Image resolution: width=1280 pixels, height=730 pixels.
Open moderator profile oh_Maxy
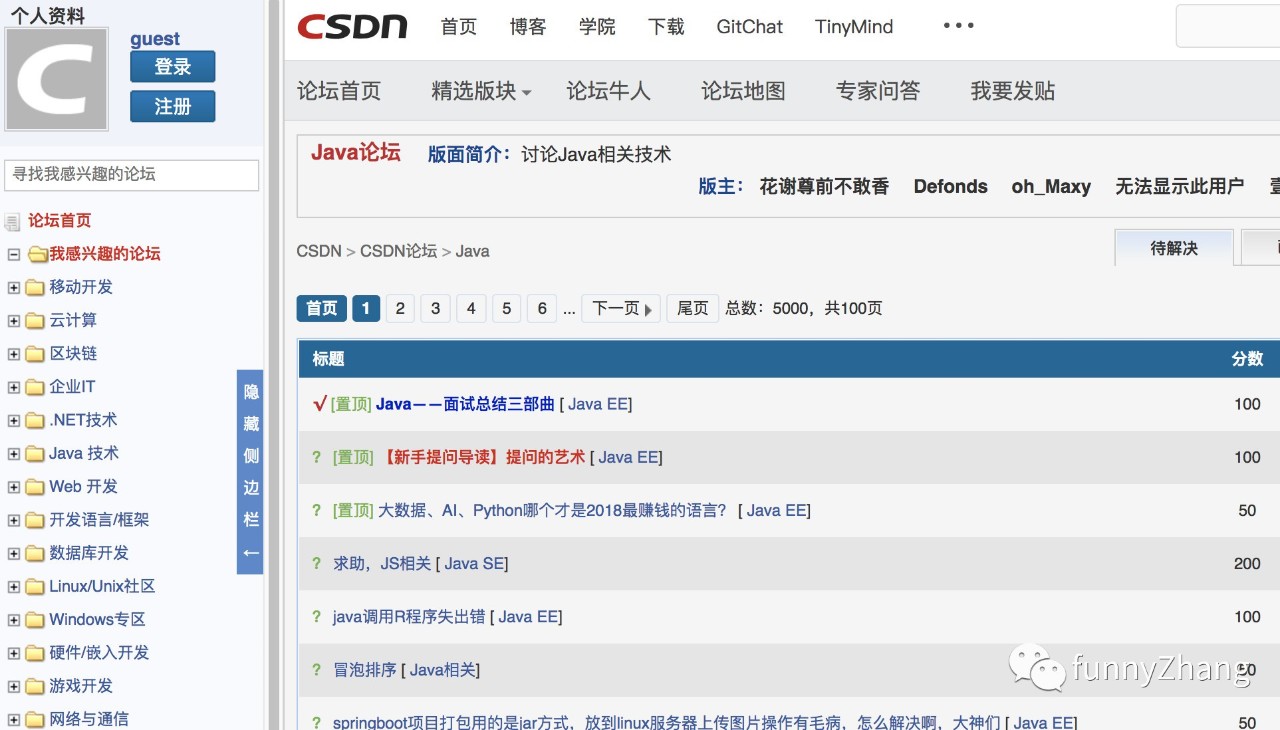point(1051,187)
